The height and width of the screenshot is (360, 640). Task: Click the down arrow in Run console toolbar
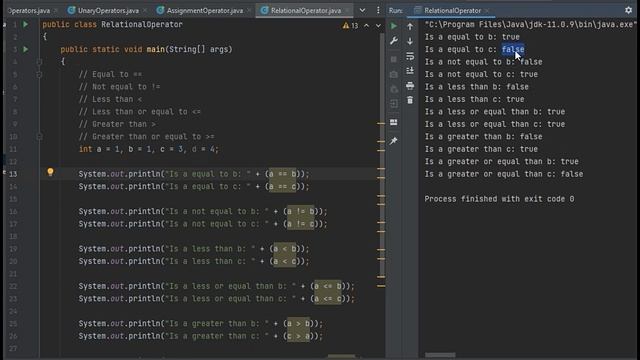click(x=410, y=41)
